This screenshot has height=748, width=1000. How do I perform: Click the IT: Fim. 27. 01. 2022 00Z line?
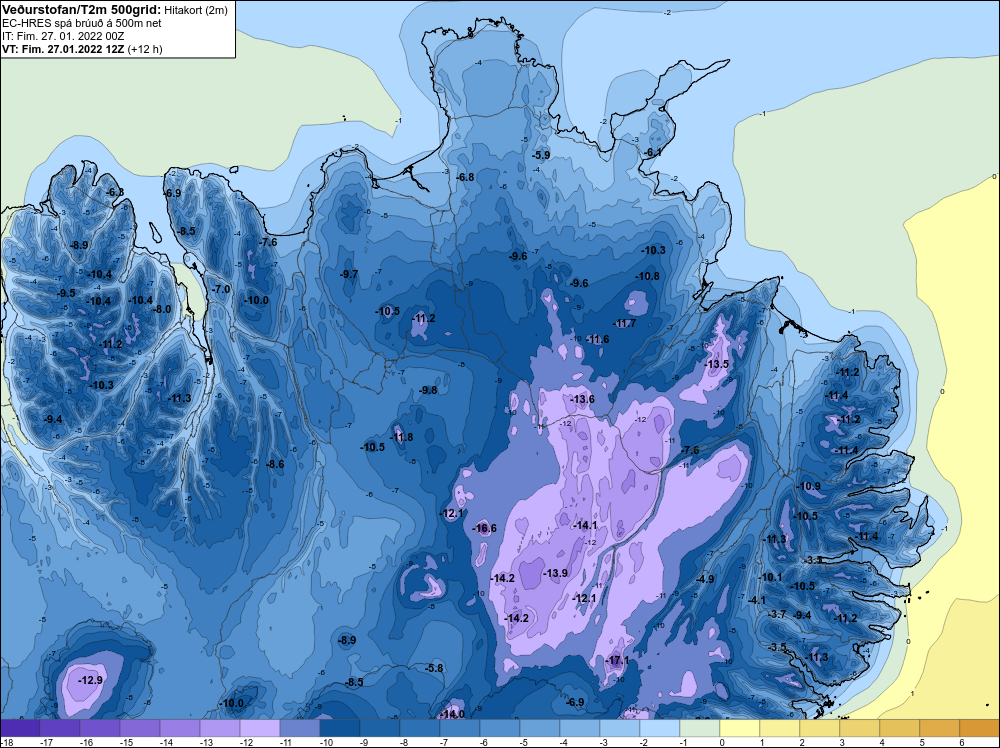click(x=63, y=36)
